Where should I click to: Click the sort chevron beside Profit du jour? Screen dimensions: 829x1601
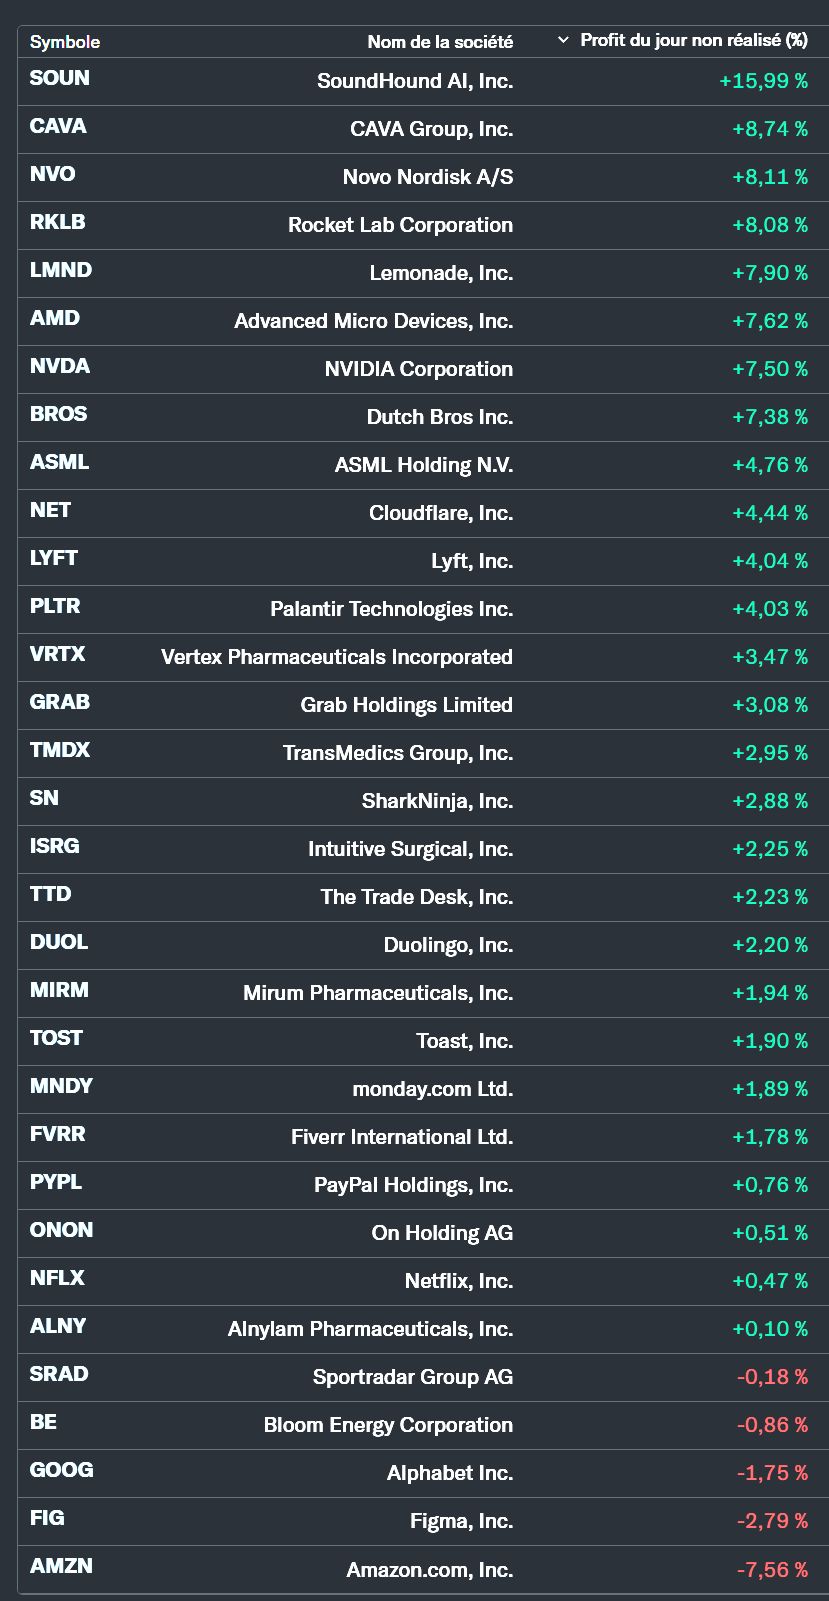pos(563,40)
